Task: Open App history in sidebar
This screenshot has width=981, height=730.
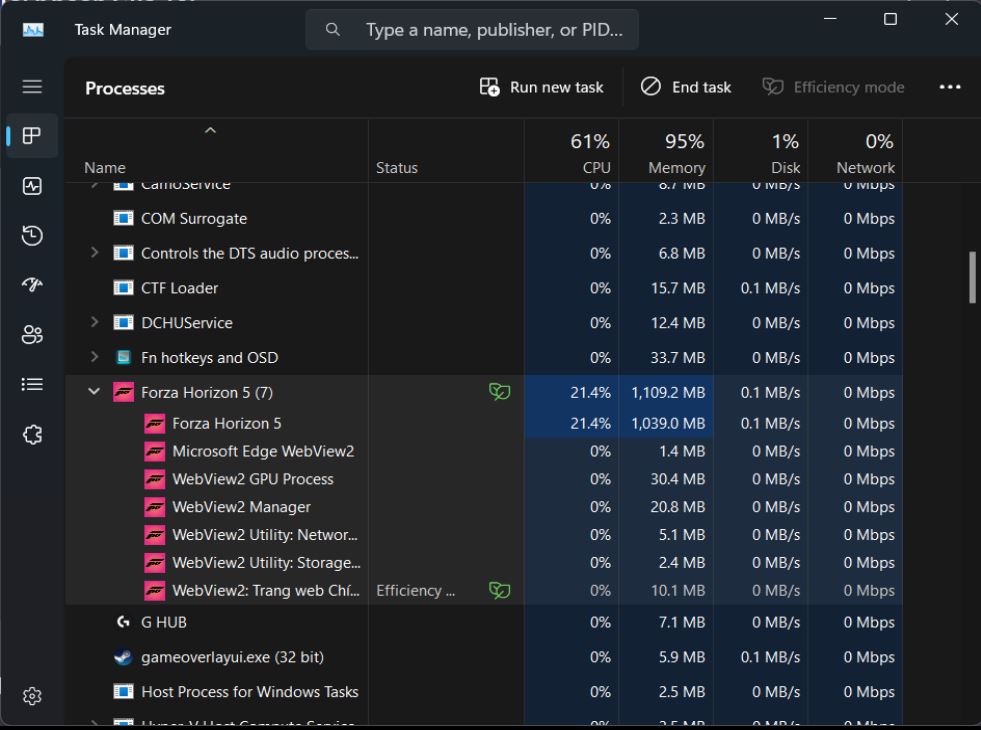Action: coord(32,236)
